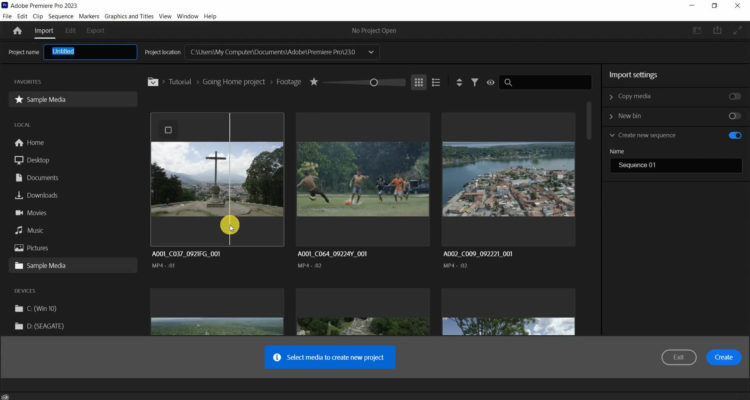Open the root folder breadcrumb icon
Image resolution: width=750 pixels, height=400 pixels.
point(153,82)
